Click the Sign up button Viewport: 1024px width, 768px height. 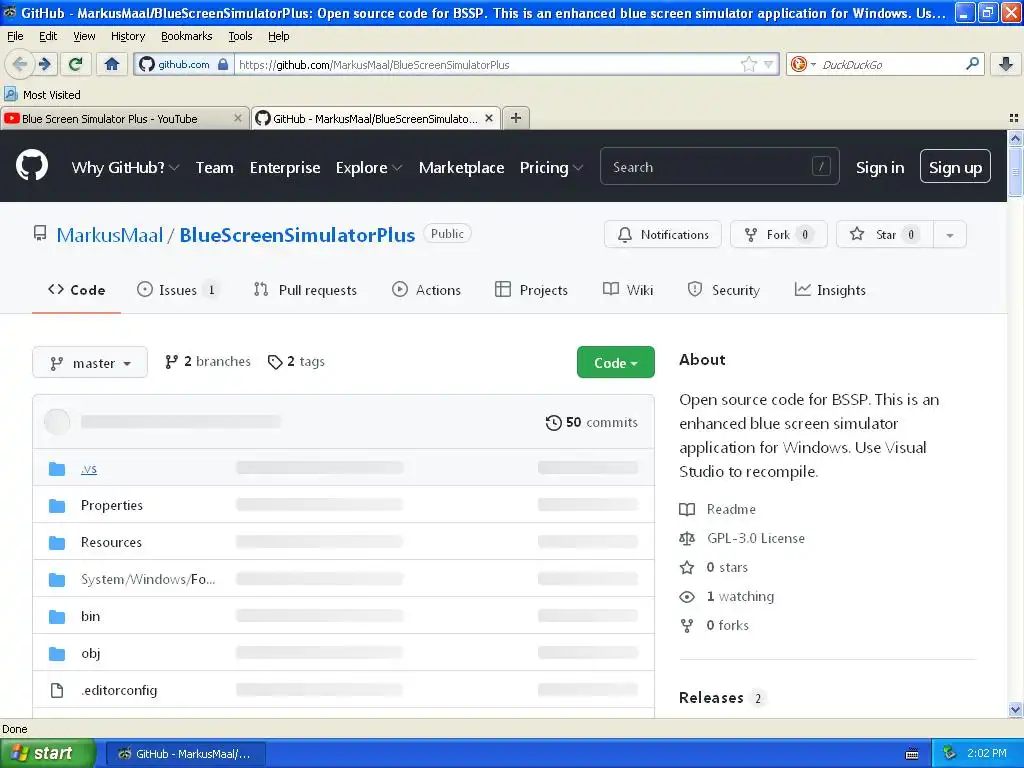(x=955, y=167)
